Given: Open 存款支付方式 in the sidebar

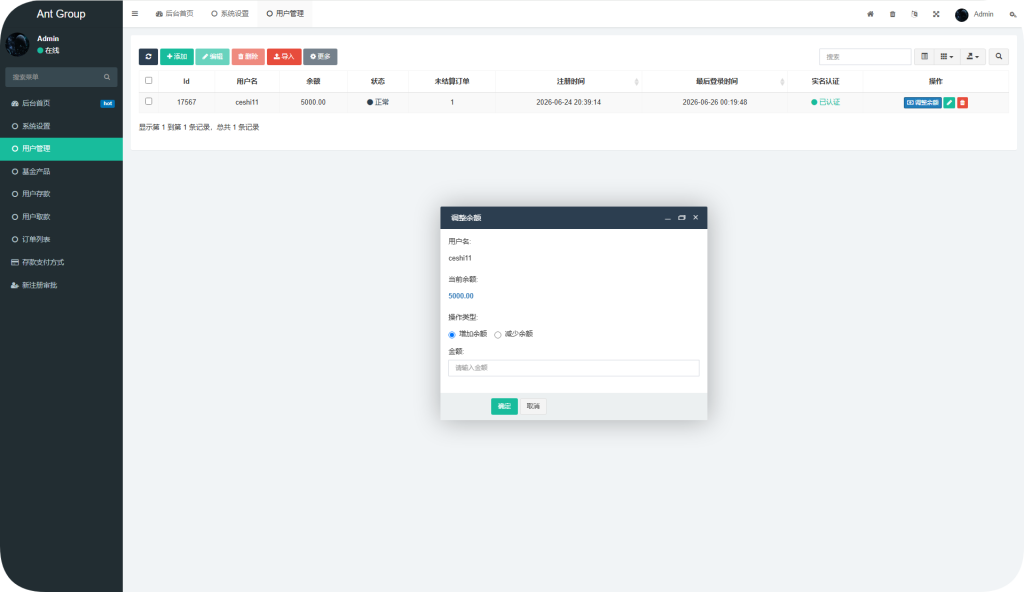Looking at the screenshot, I should click(x=61, y=262).
